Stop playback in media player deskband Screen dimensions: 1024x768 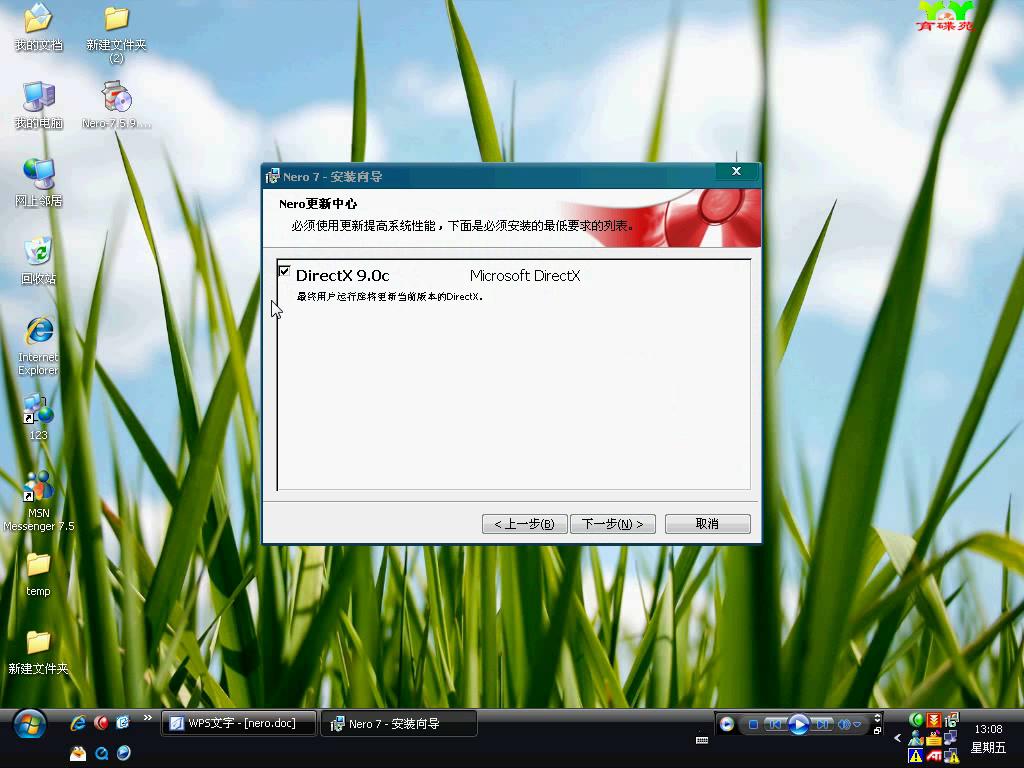pyautogui.click(x=753, y=724)
